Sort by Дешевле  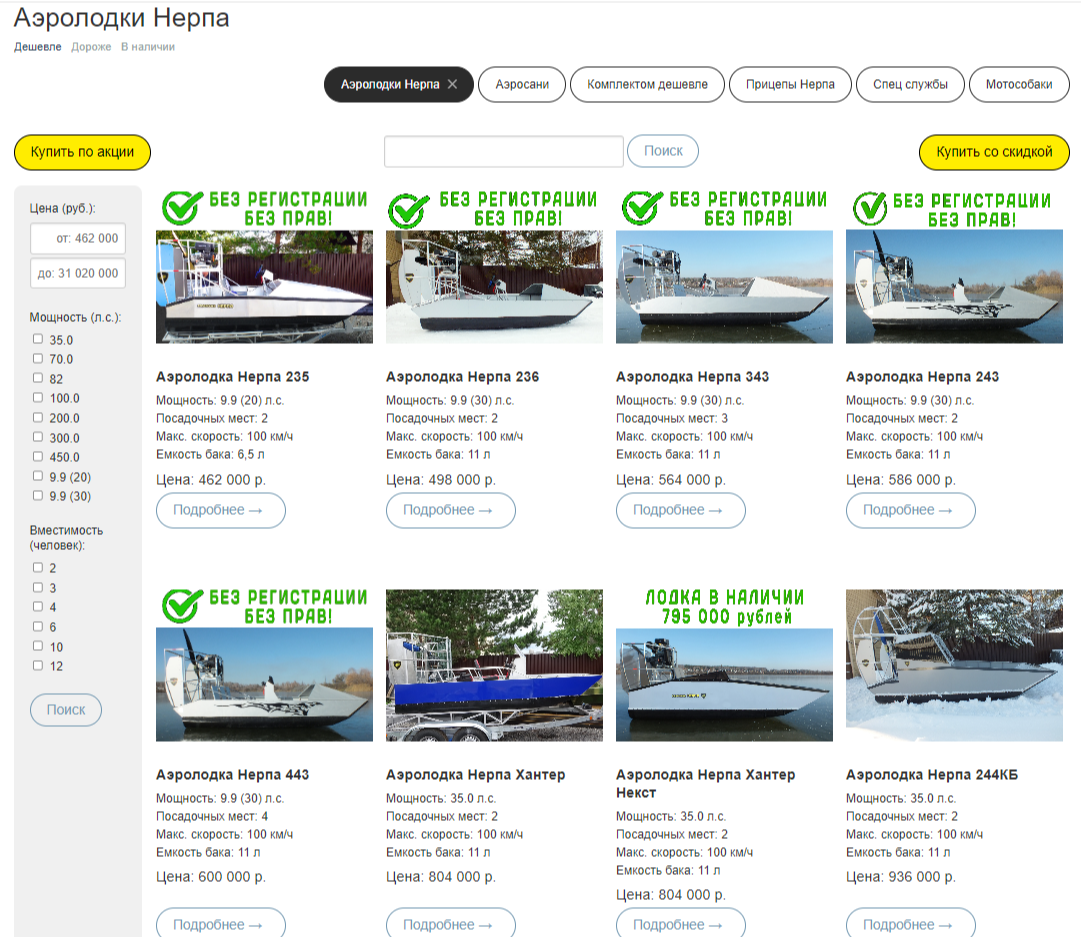point(38,47)
